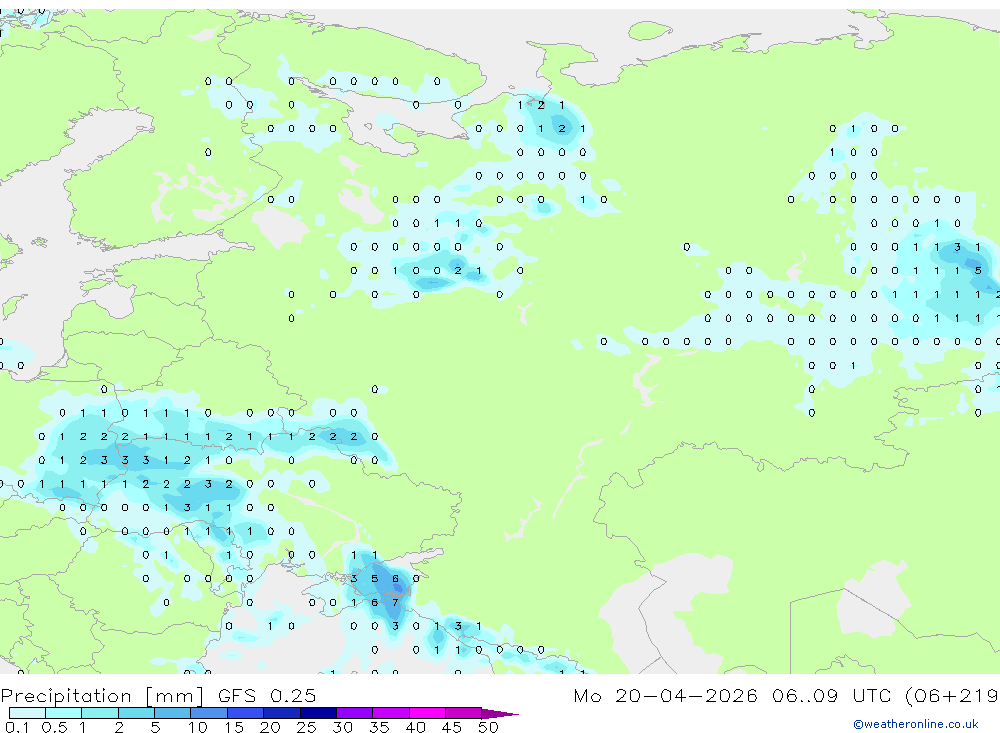Screen dimensions: 1000x733
Task: Click the '40' legend scale label
Action: 416,727
